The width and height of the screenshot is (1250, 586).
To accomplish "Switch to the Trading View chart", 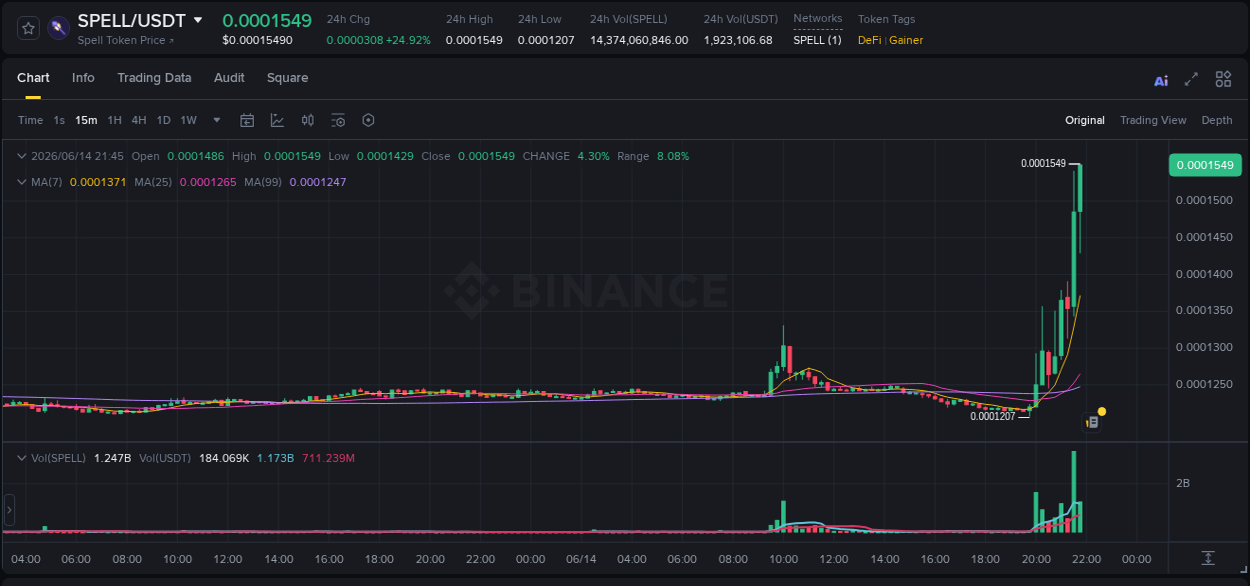I will (x=1153, y=120).
